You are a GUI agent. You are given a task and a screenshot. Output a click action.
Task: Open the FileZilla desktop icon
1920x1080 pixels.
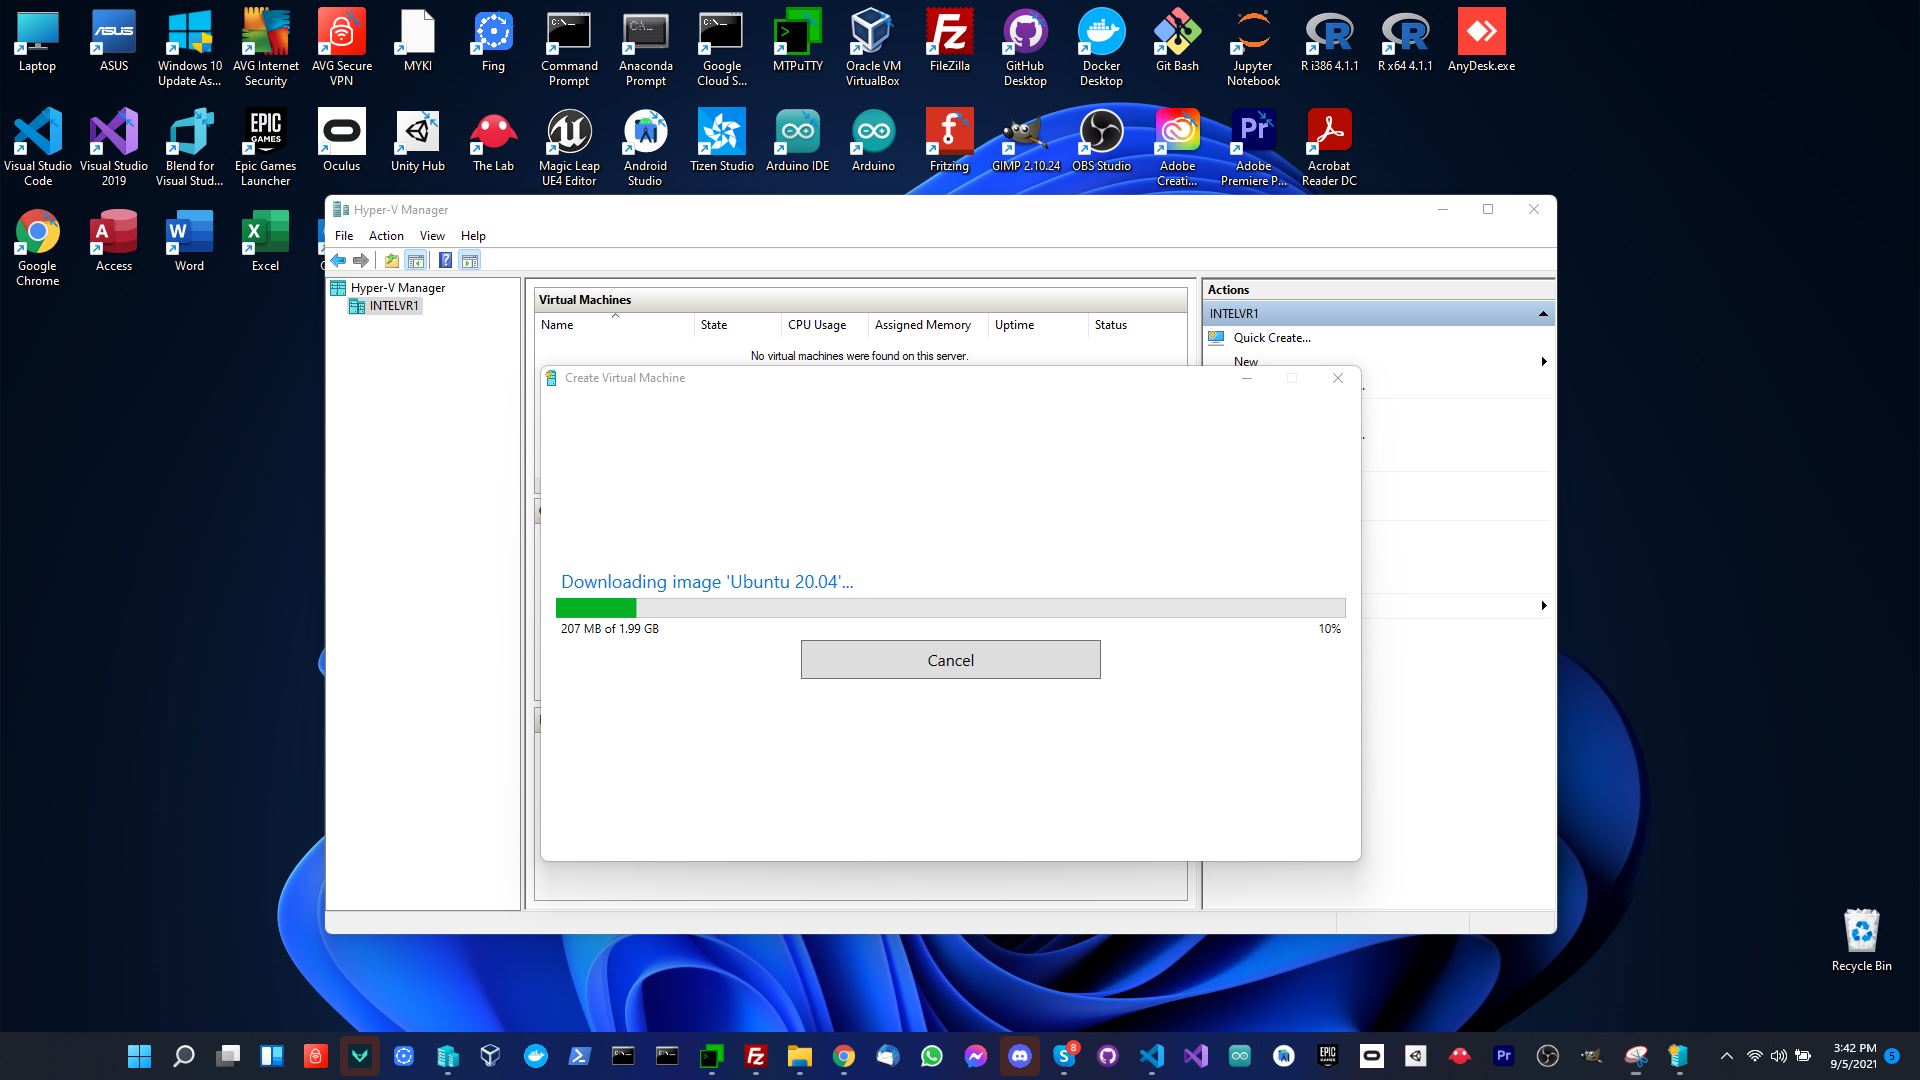click(949, 40)
